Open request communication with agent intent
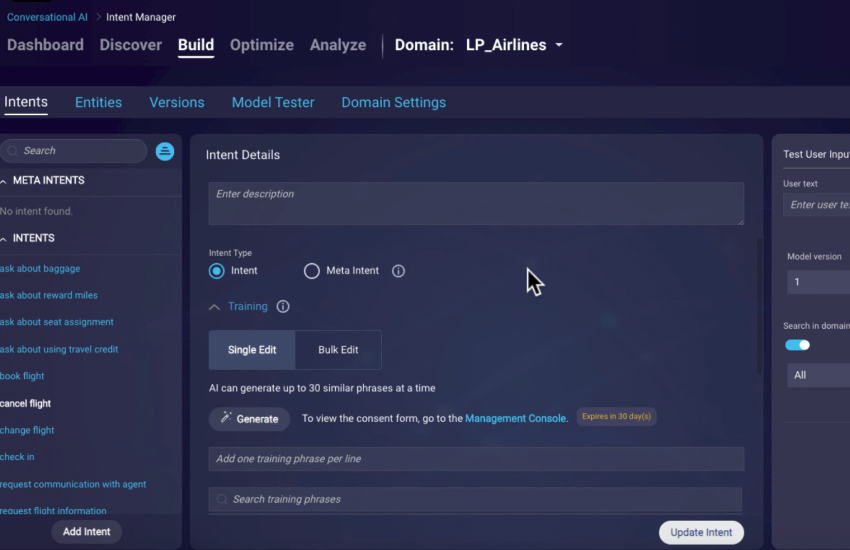Viewport: 850px width, 550px height. click(x=73, y=484)
